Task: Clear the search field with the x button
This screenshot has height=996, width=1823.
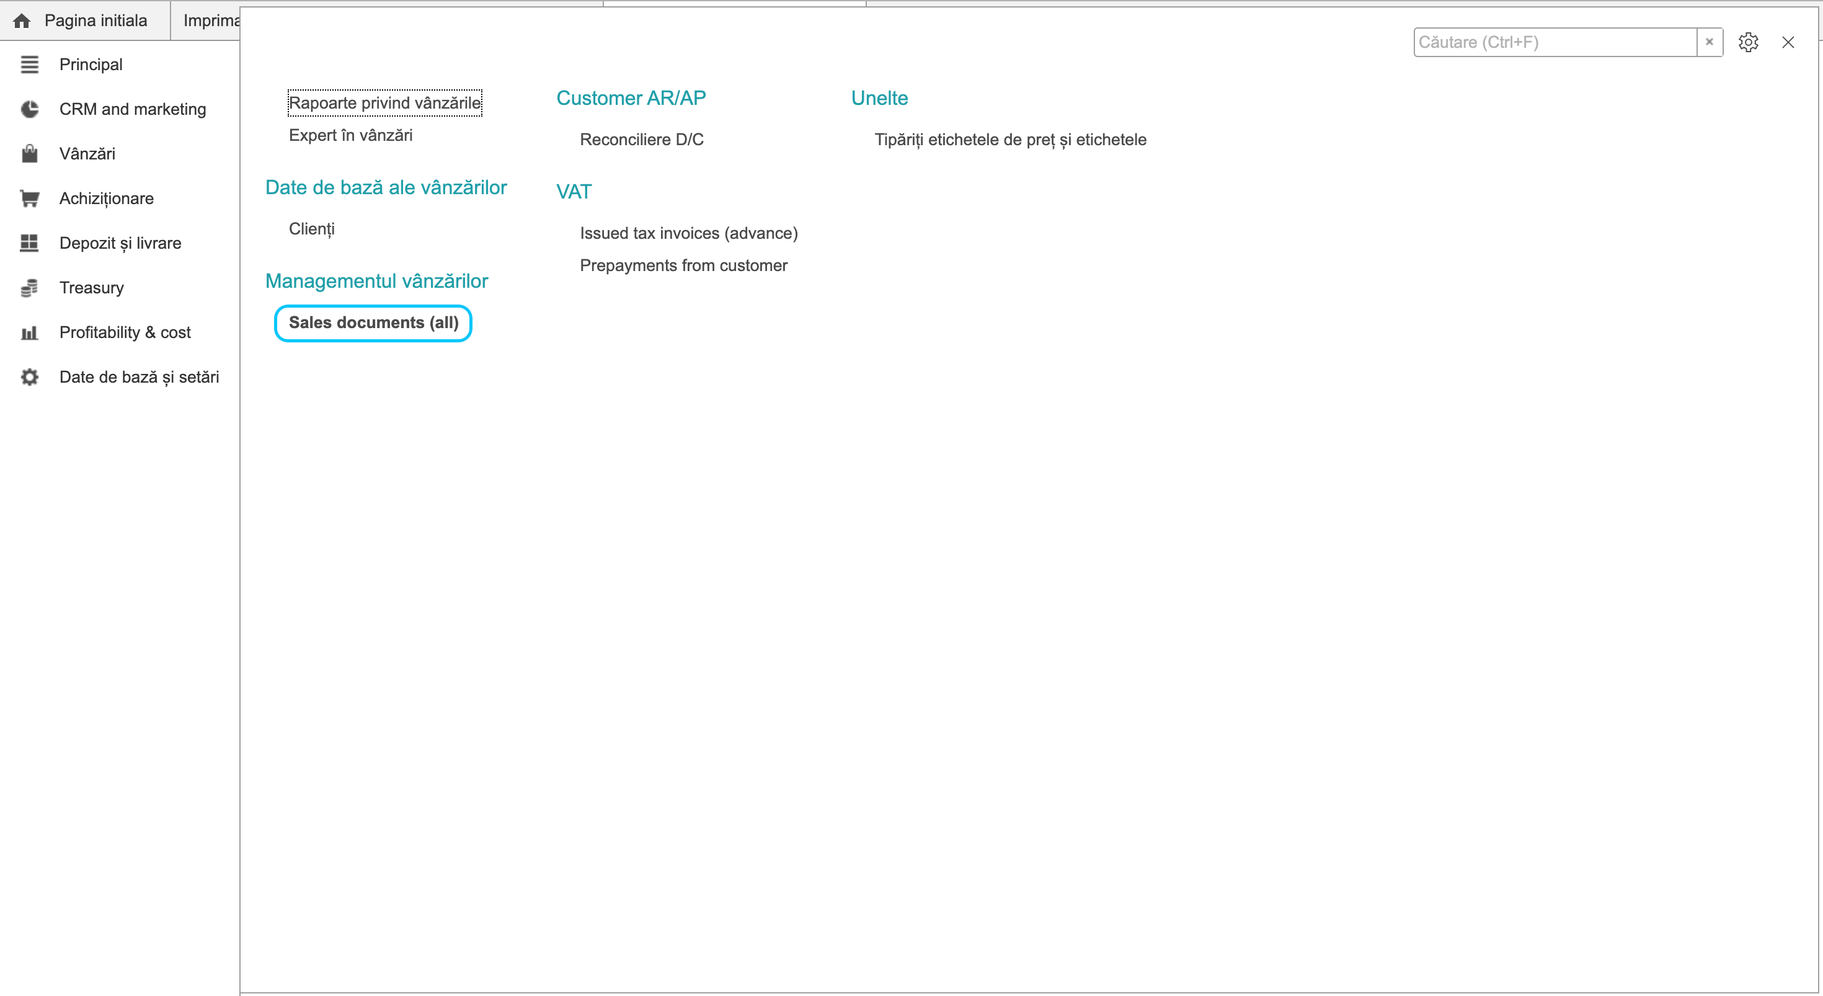Action: pos(1710,42)
